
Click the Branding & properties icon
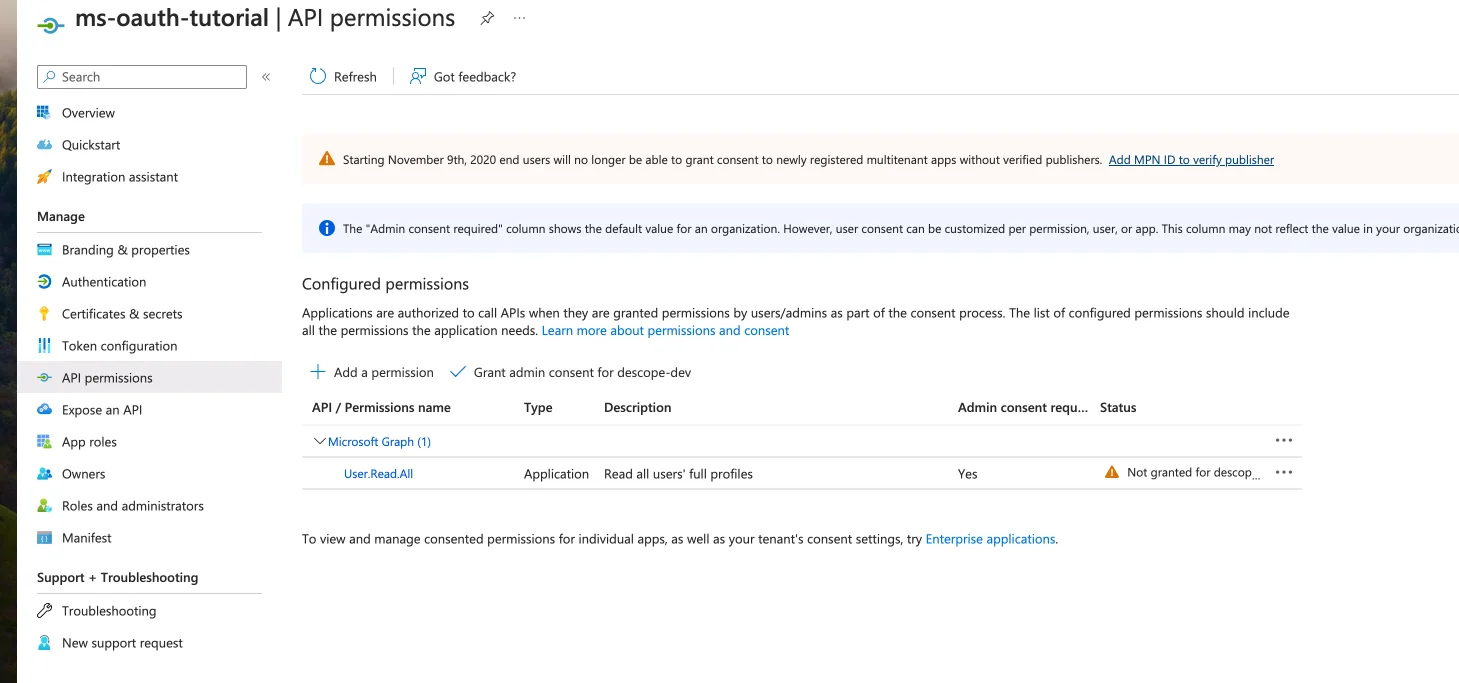(x=44, y=250)
